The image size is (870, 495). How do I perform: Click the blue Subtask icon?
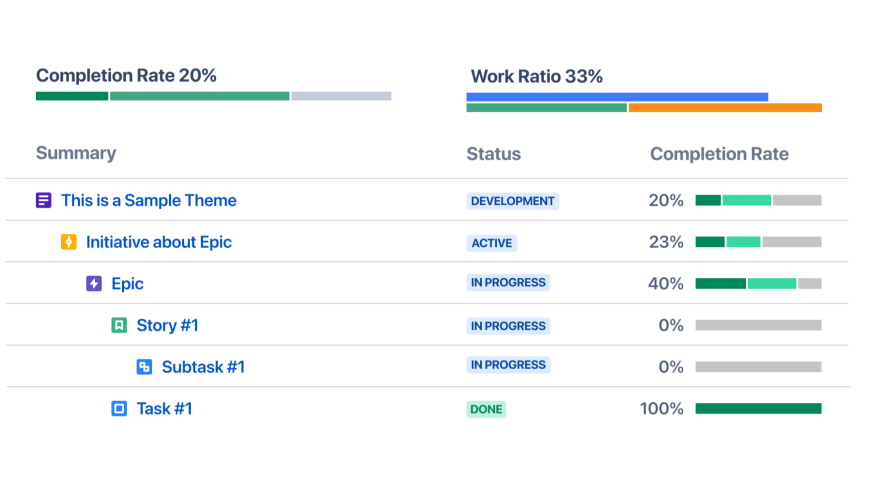144,367
